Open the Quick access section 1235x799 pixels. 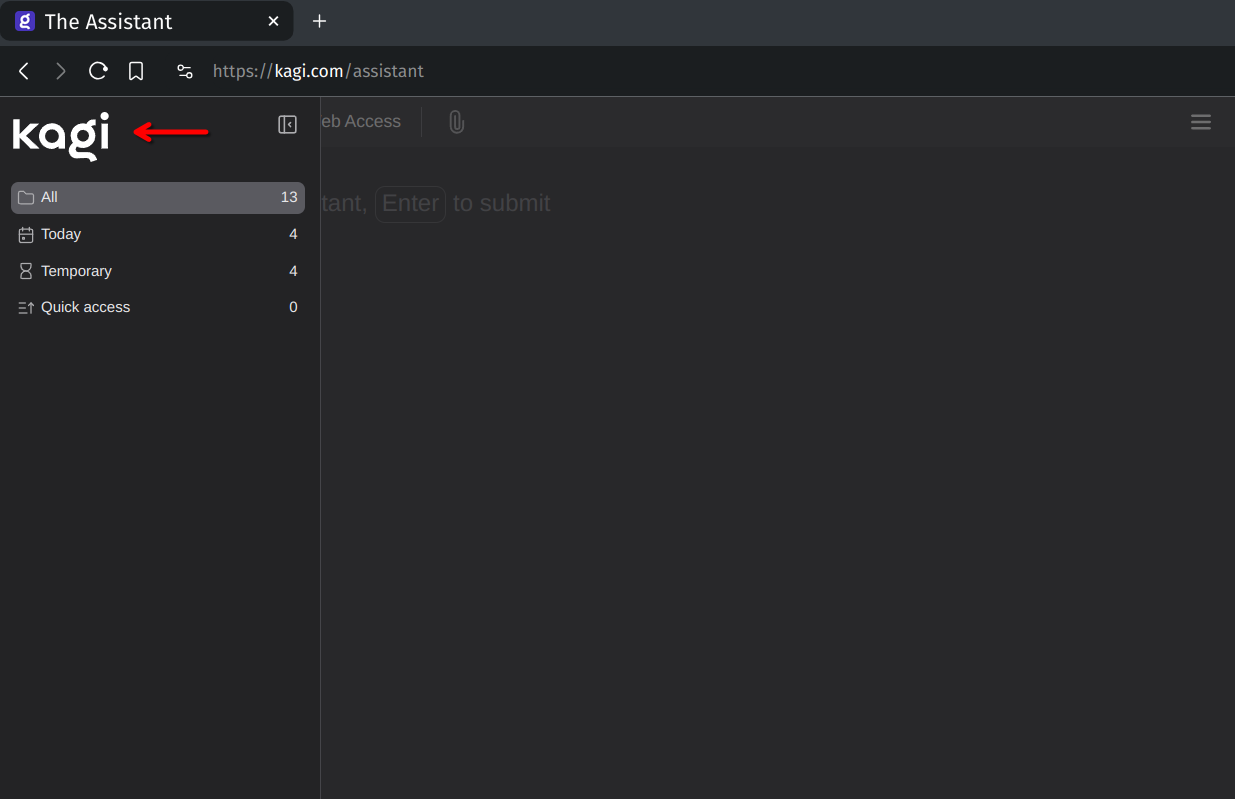[157, 307]
